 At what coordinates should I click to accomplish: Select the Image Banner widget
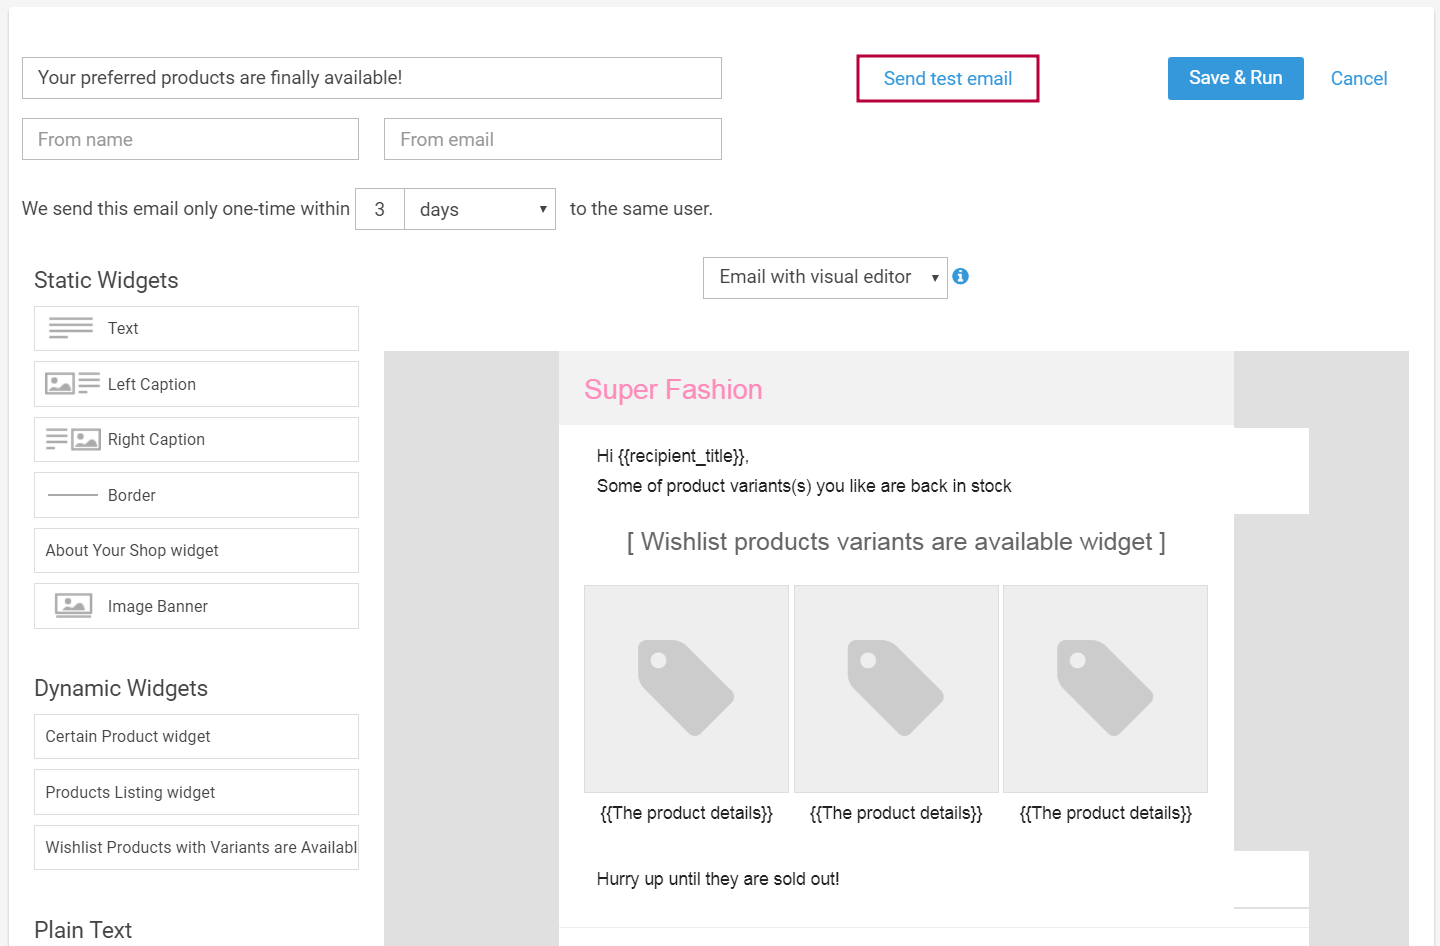click(x=196, y=606)
